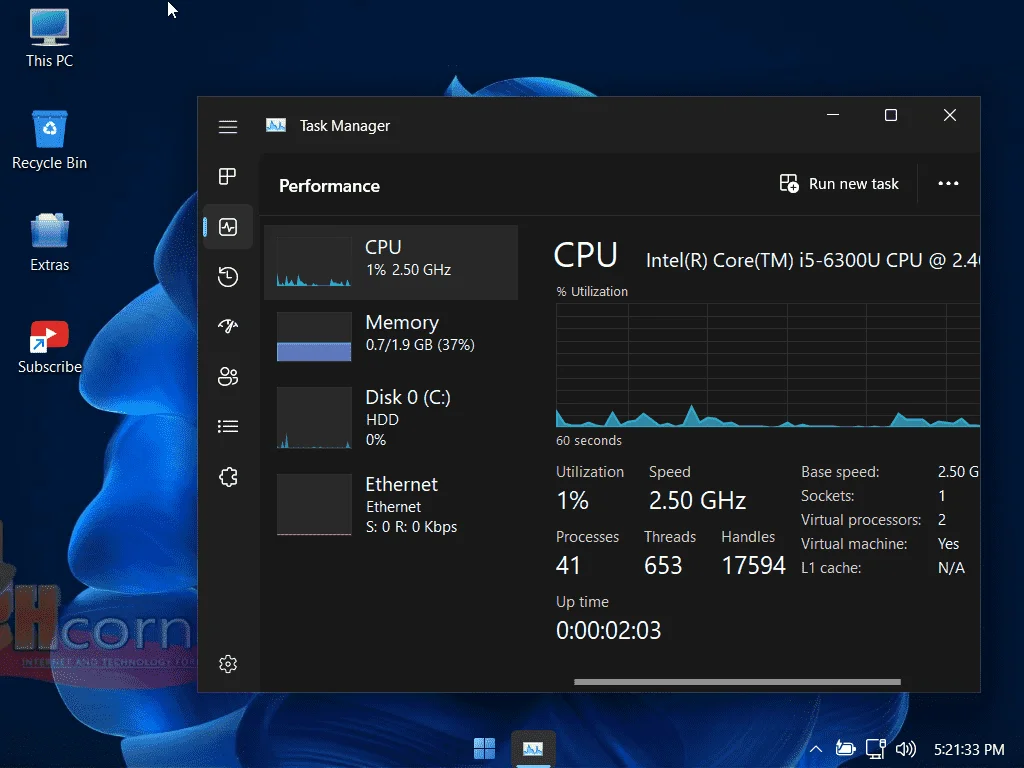This screenshot has height=768, width=1024.
Task: Click the Disk 0 mini graph thumbnail
Action: (314, 418)
